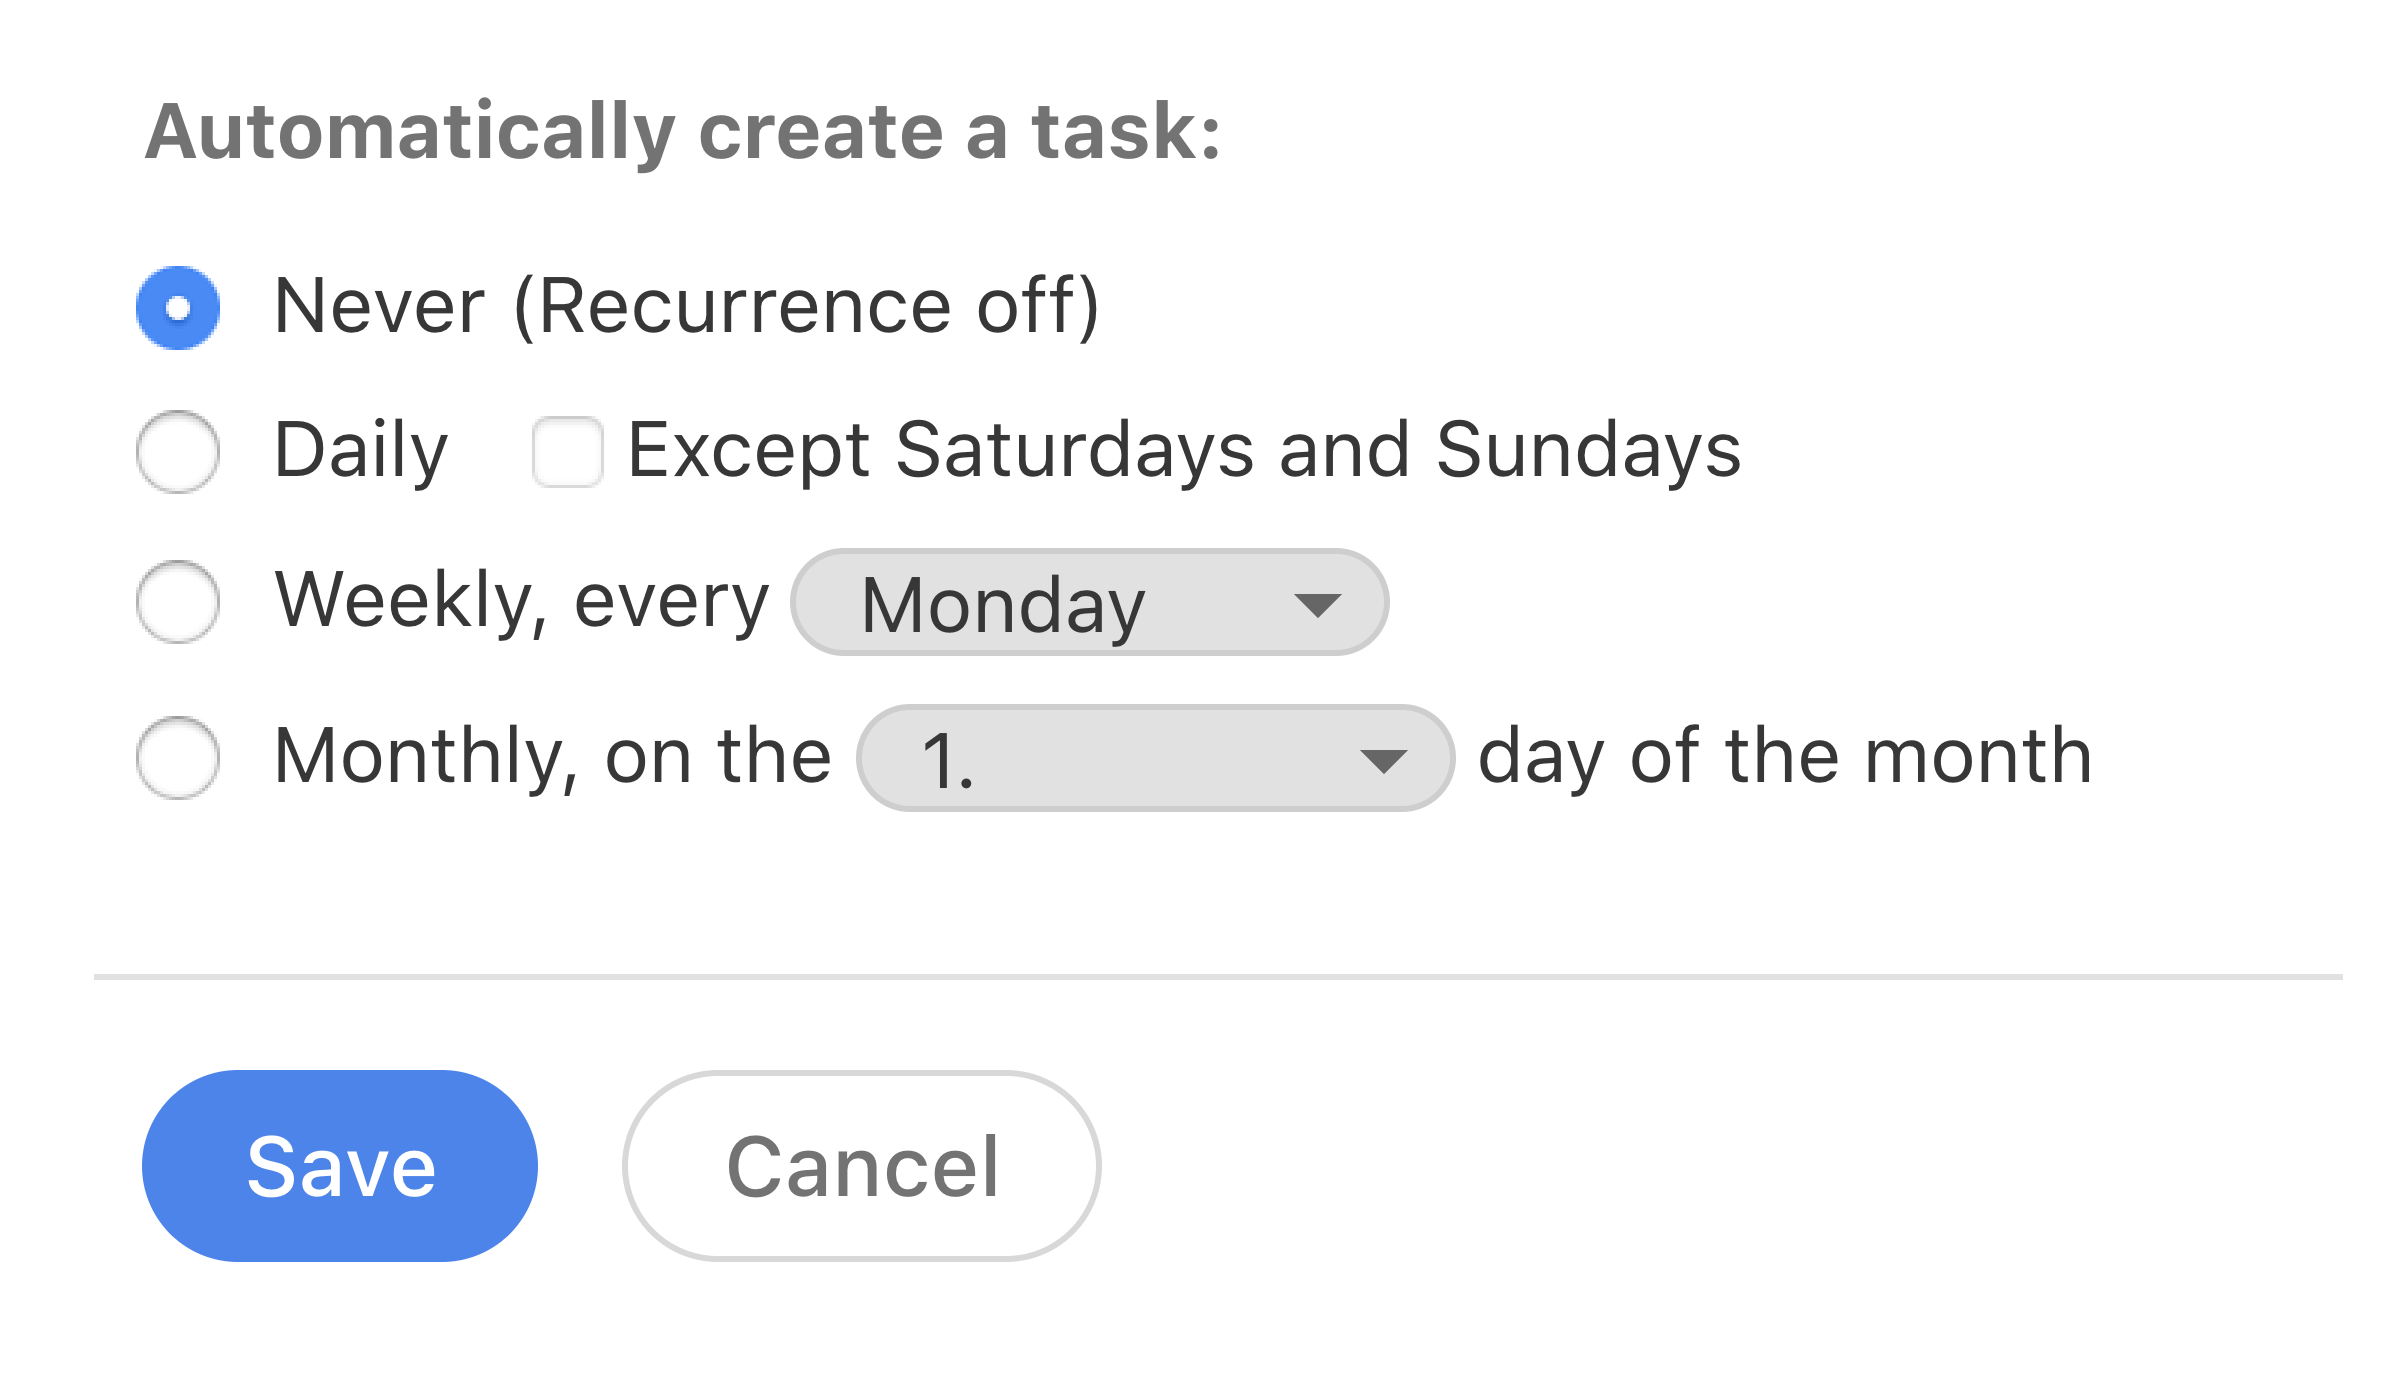Click the arrow on the Monday dropdown
The height and width of the screenshot is (1400, 2400).
1316,605
